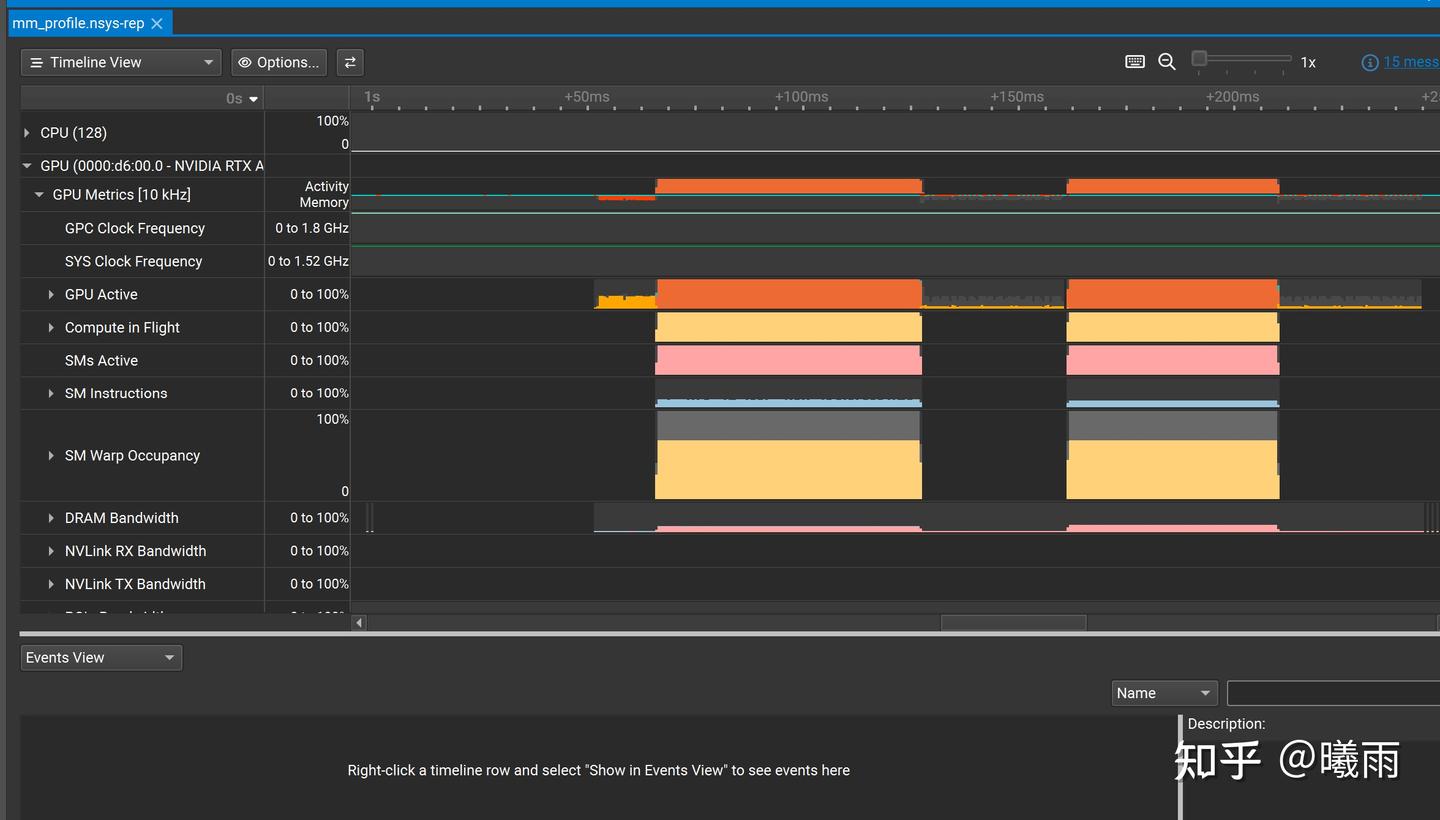Open the 15 messages link
Viewport: 1440px width, 820px height.
[x=1411, y=62]
